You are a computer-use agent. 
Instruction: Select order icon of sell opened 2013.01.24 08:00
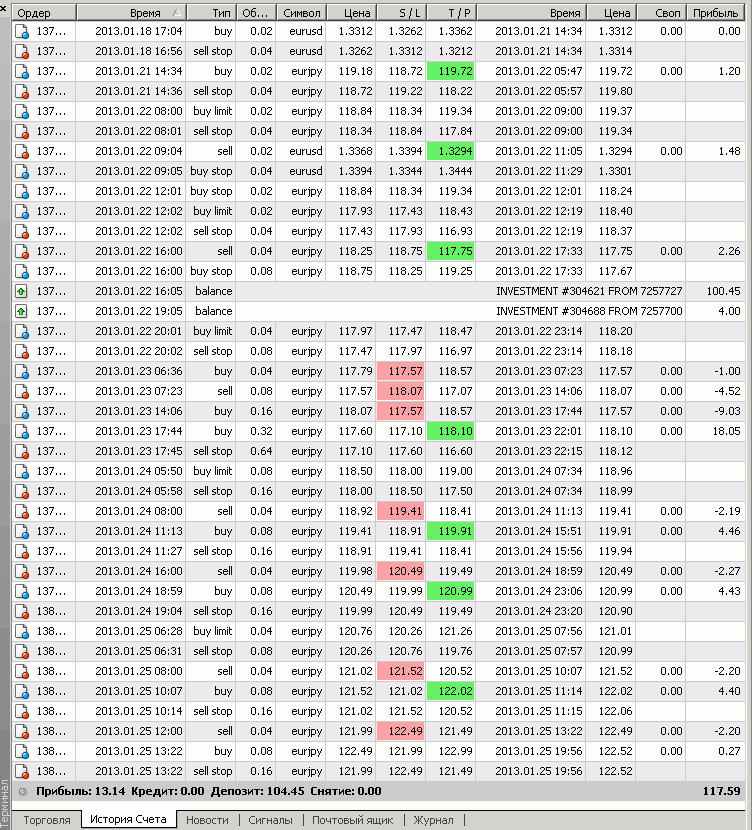[x=22, y=512]
